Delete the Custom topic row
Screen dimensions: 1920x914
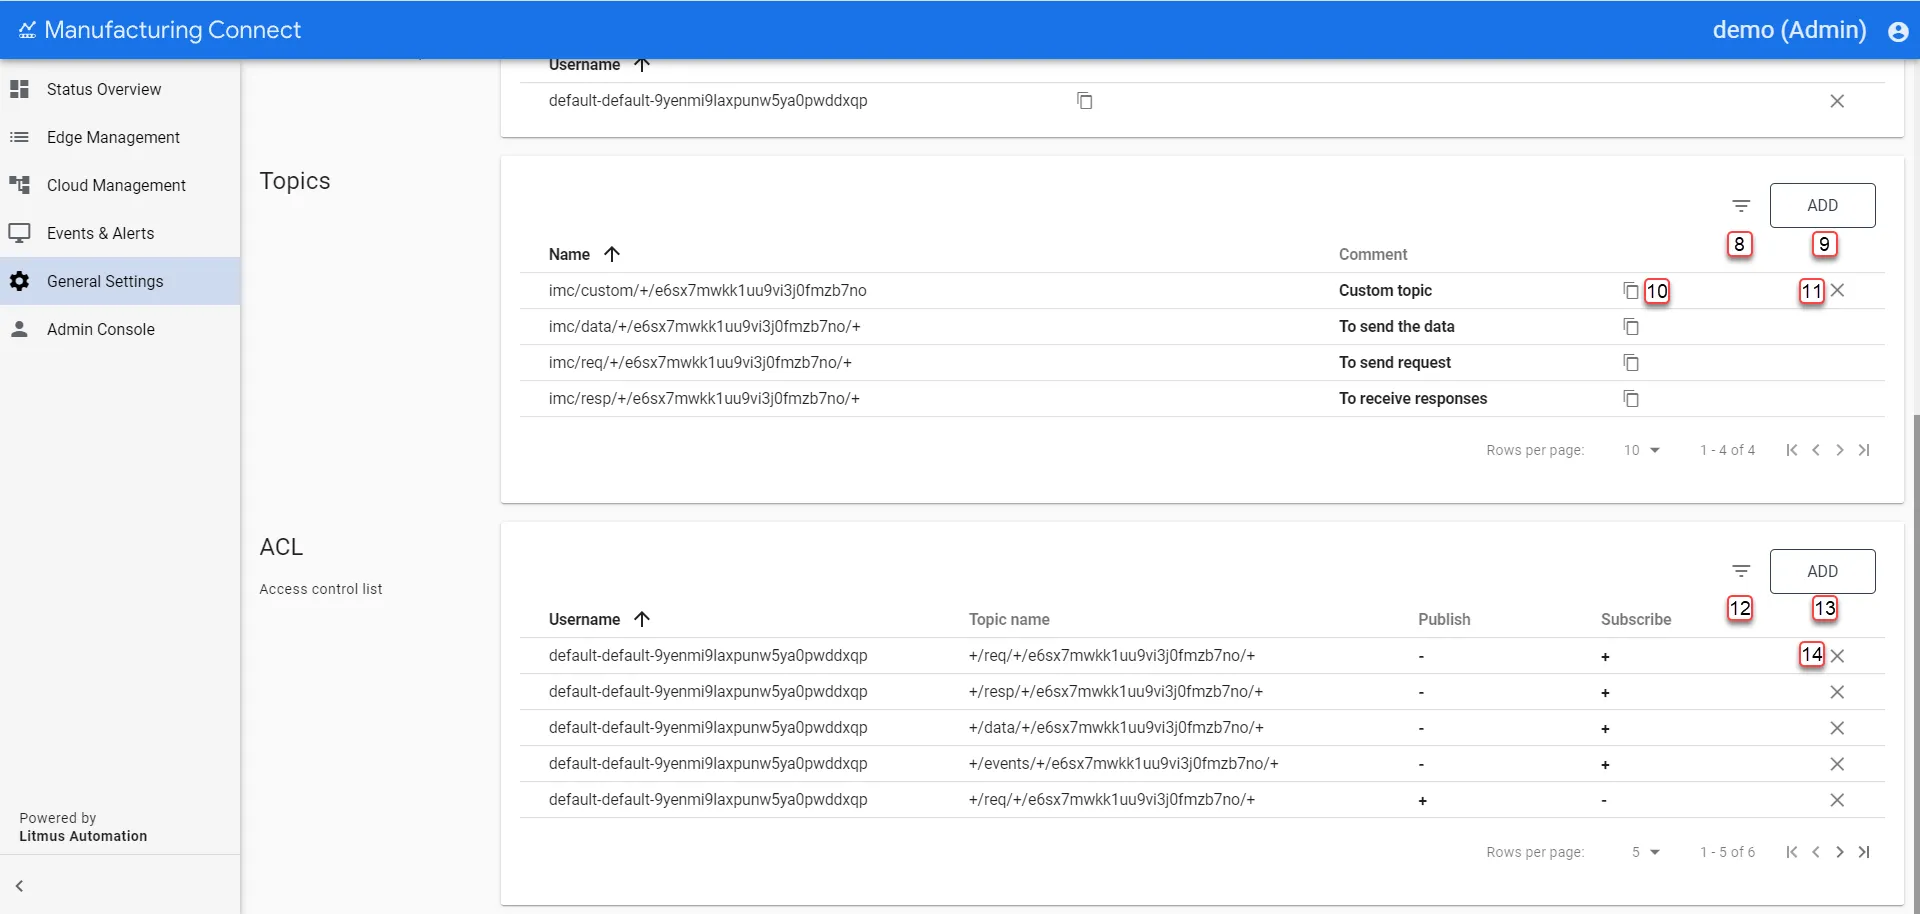click(1837, 291)
